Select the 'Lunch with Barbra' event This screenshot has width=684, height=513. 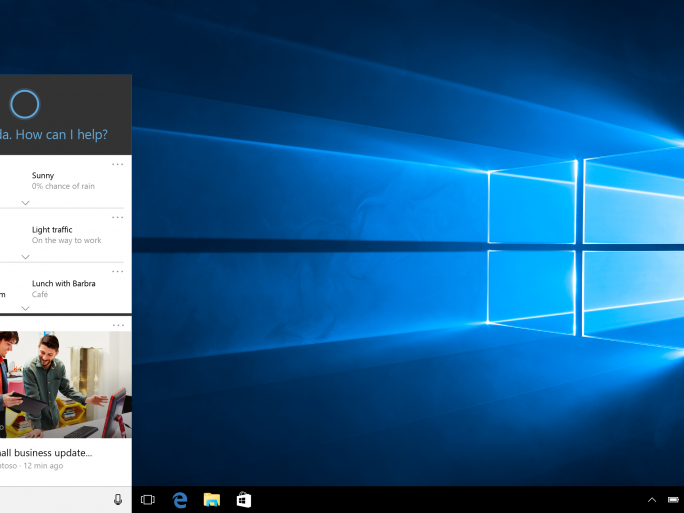point(63,284)
